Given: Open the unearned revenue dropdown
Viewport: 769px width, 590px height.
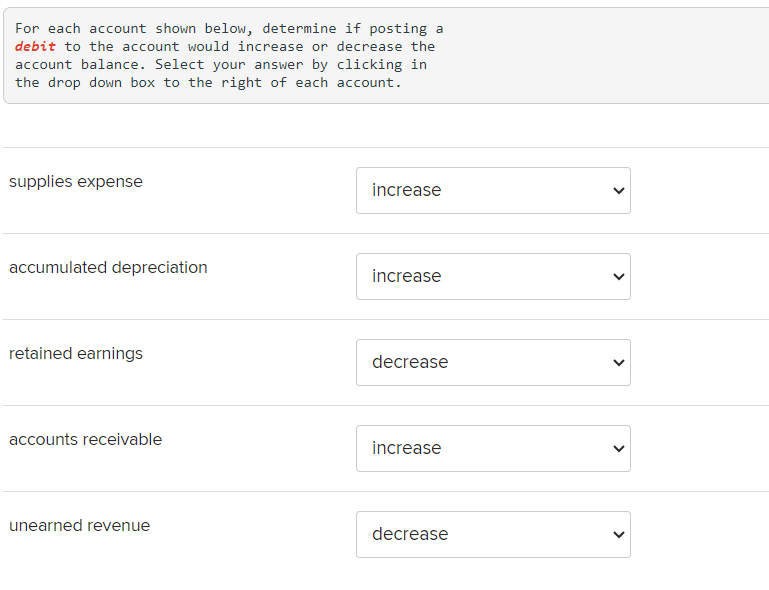Looking at the screenshot, I should [x=493, y=534].
